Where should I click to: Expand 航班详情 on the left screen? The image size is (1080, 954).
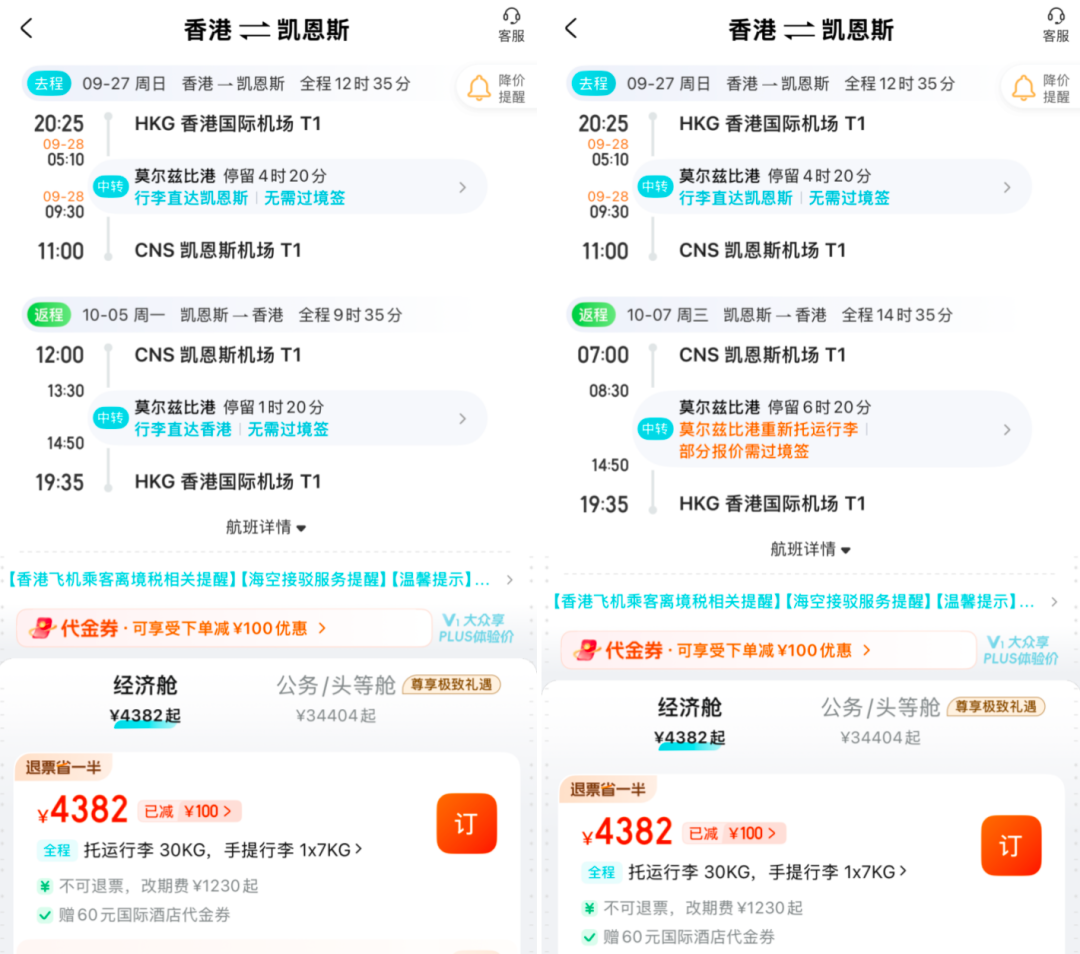pos(266,528)
